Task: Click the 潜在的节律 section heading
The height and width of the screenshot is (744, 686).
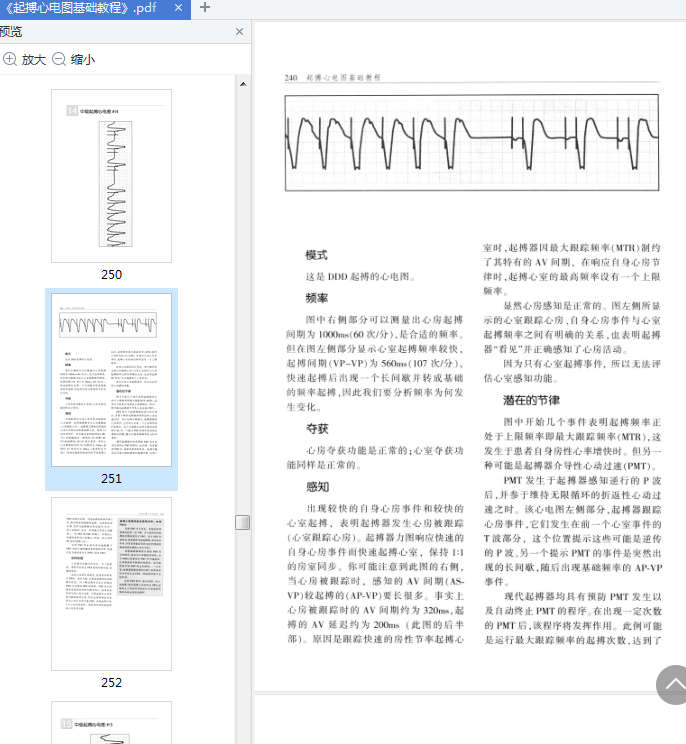Action: [x=531, y=400]
